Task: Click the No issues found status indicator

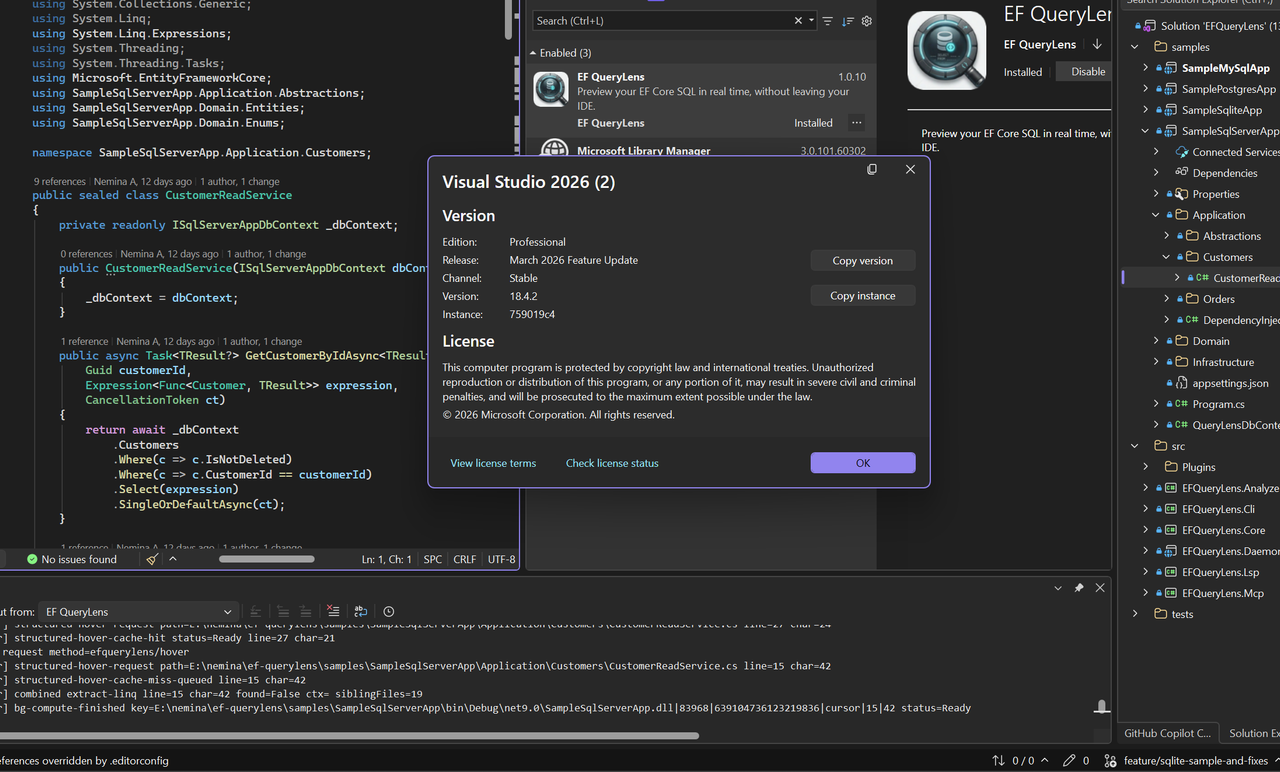Action: pyautogui.click(x=72, y=559)
